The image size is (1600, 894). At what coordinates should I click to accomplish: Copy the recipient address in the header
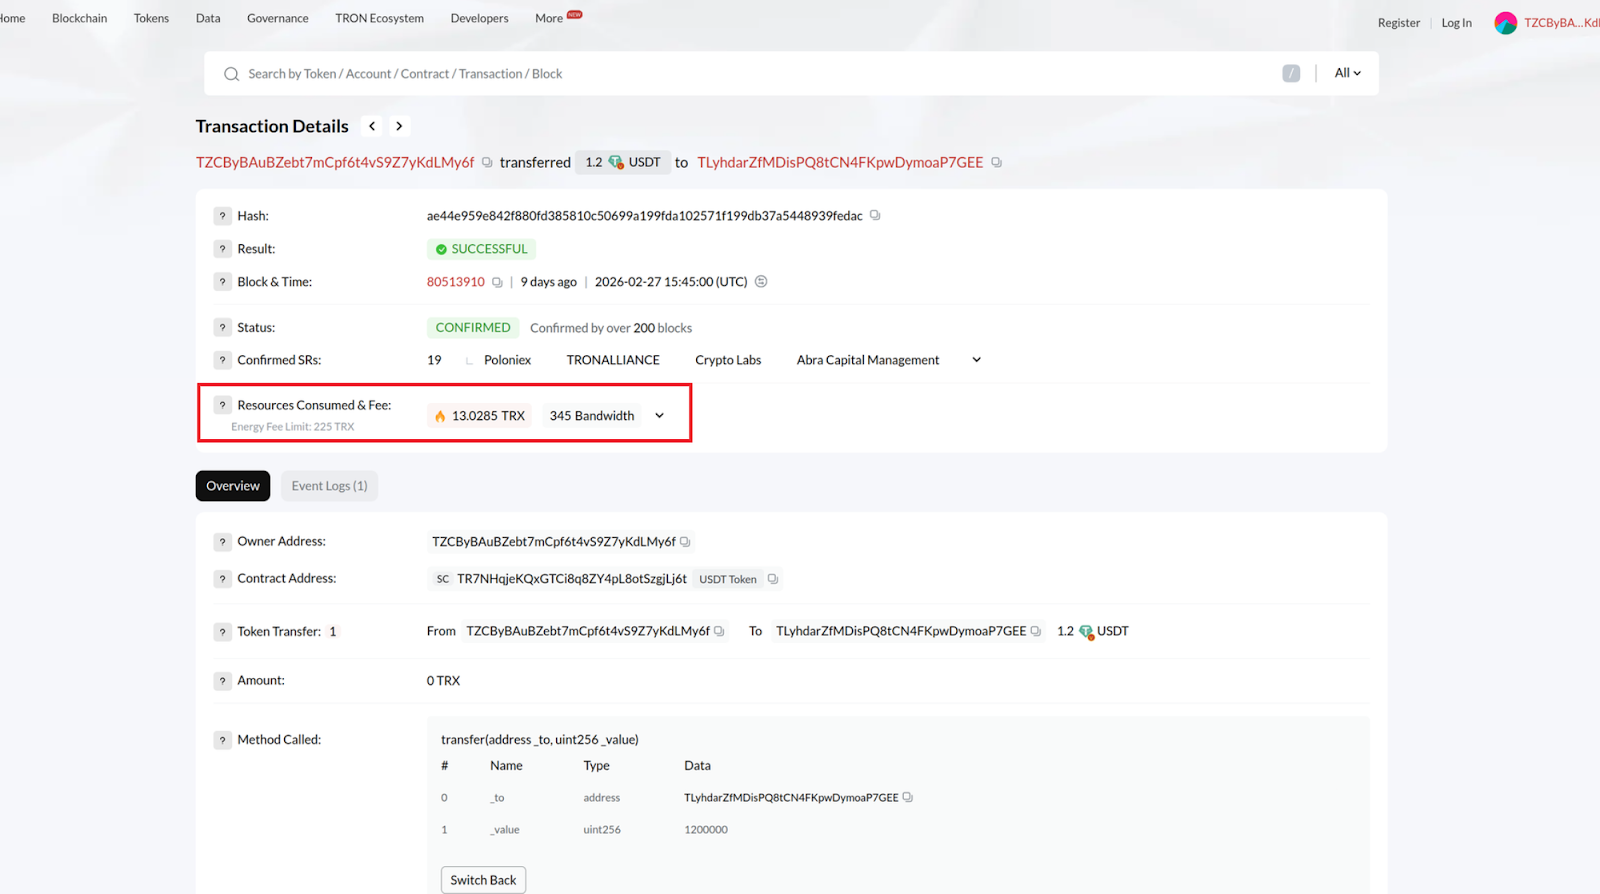[996, 162]
